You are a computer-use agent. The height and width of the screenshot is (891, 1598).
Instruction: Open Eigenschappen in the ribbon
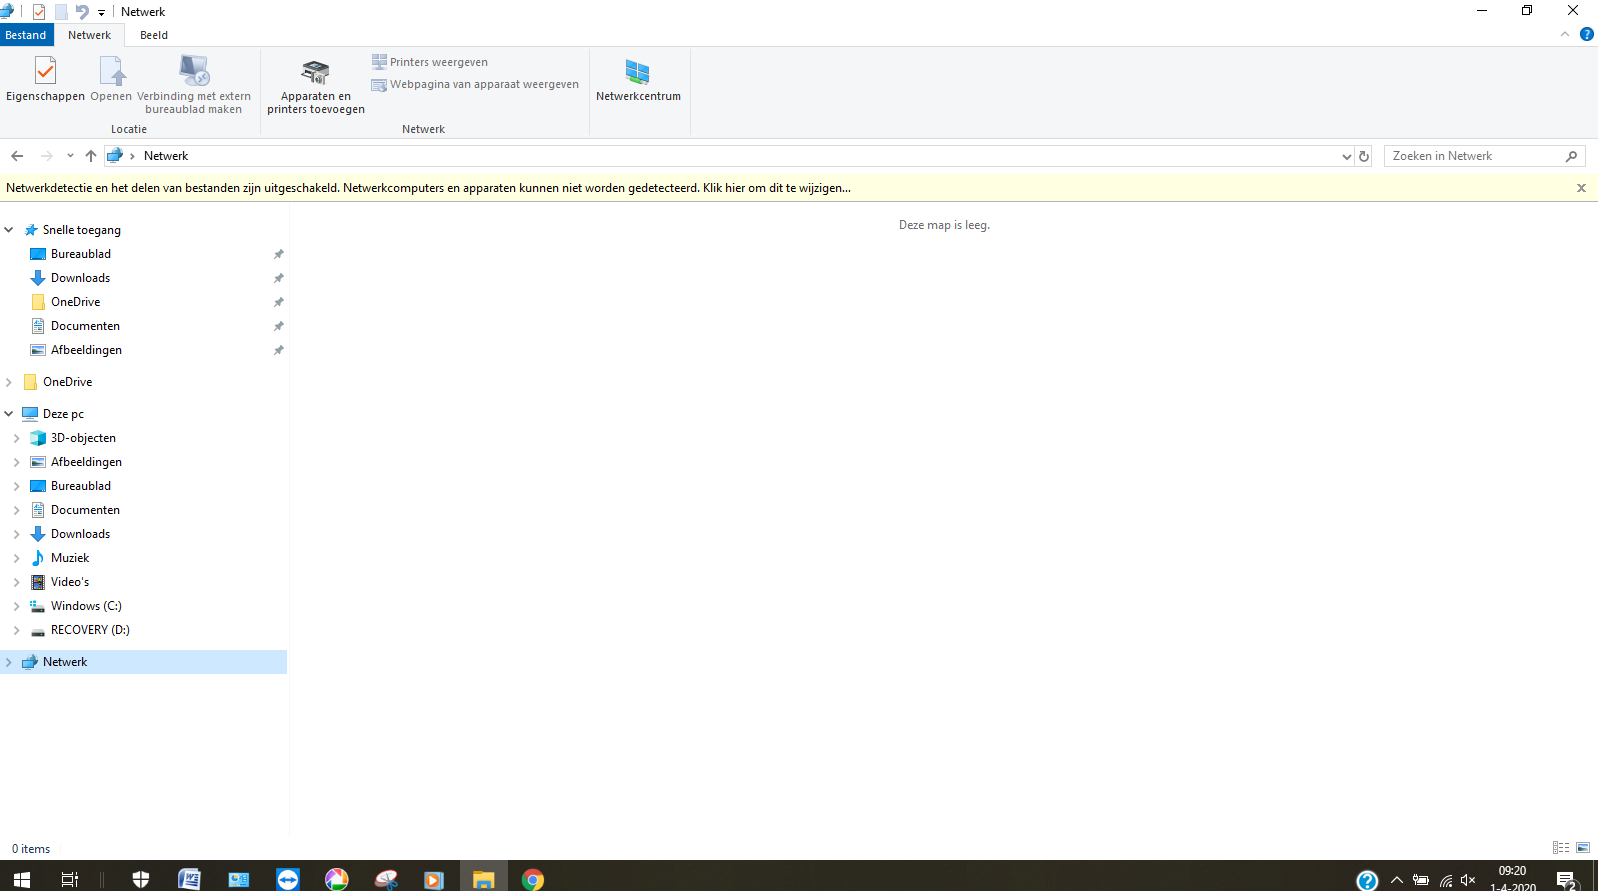[x=45, y=78]
